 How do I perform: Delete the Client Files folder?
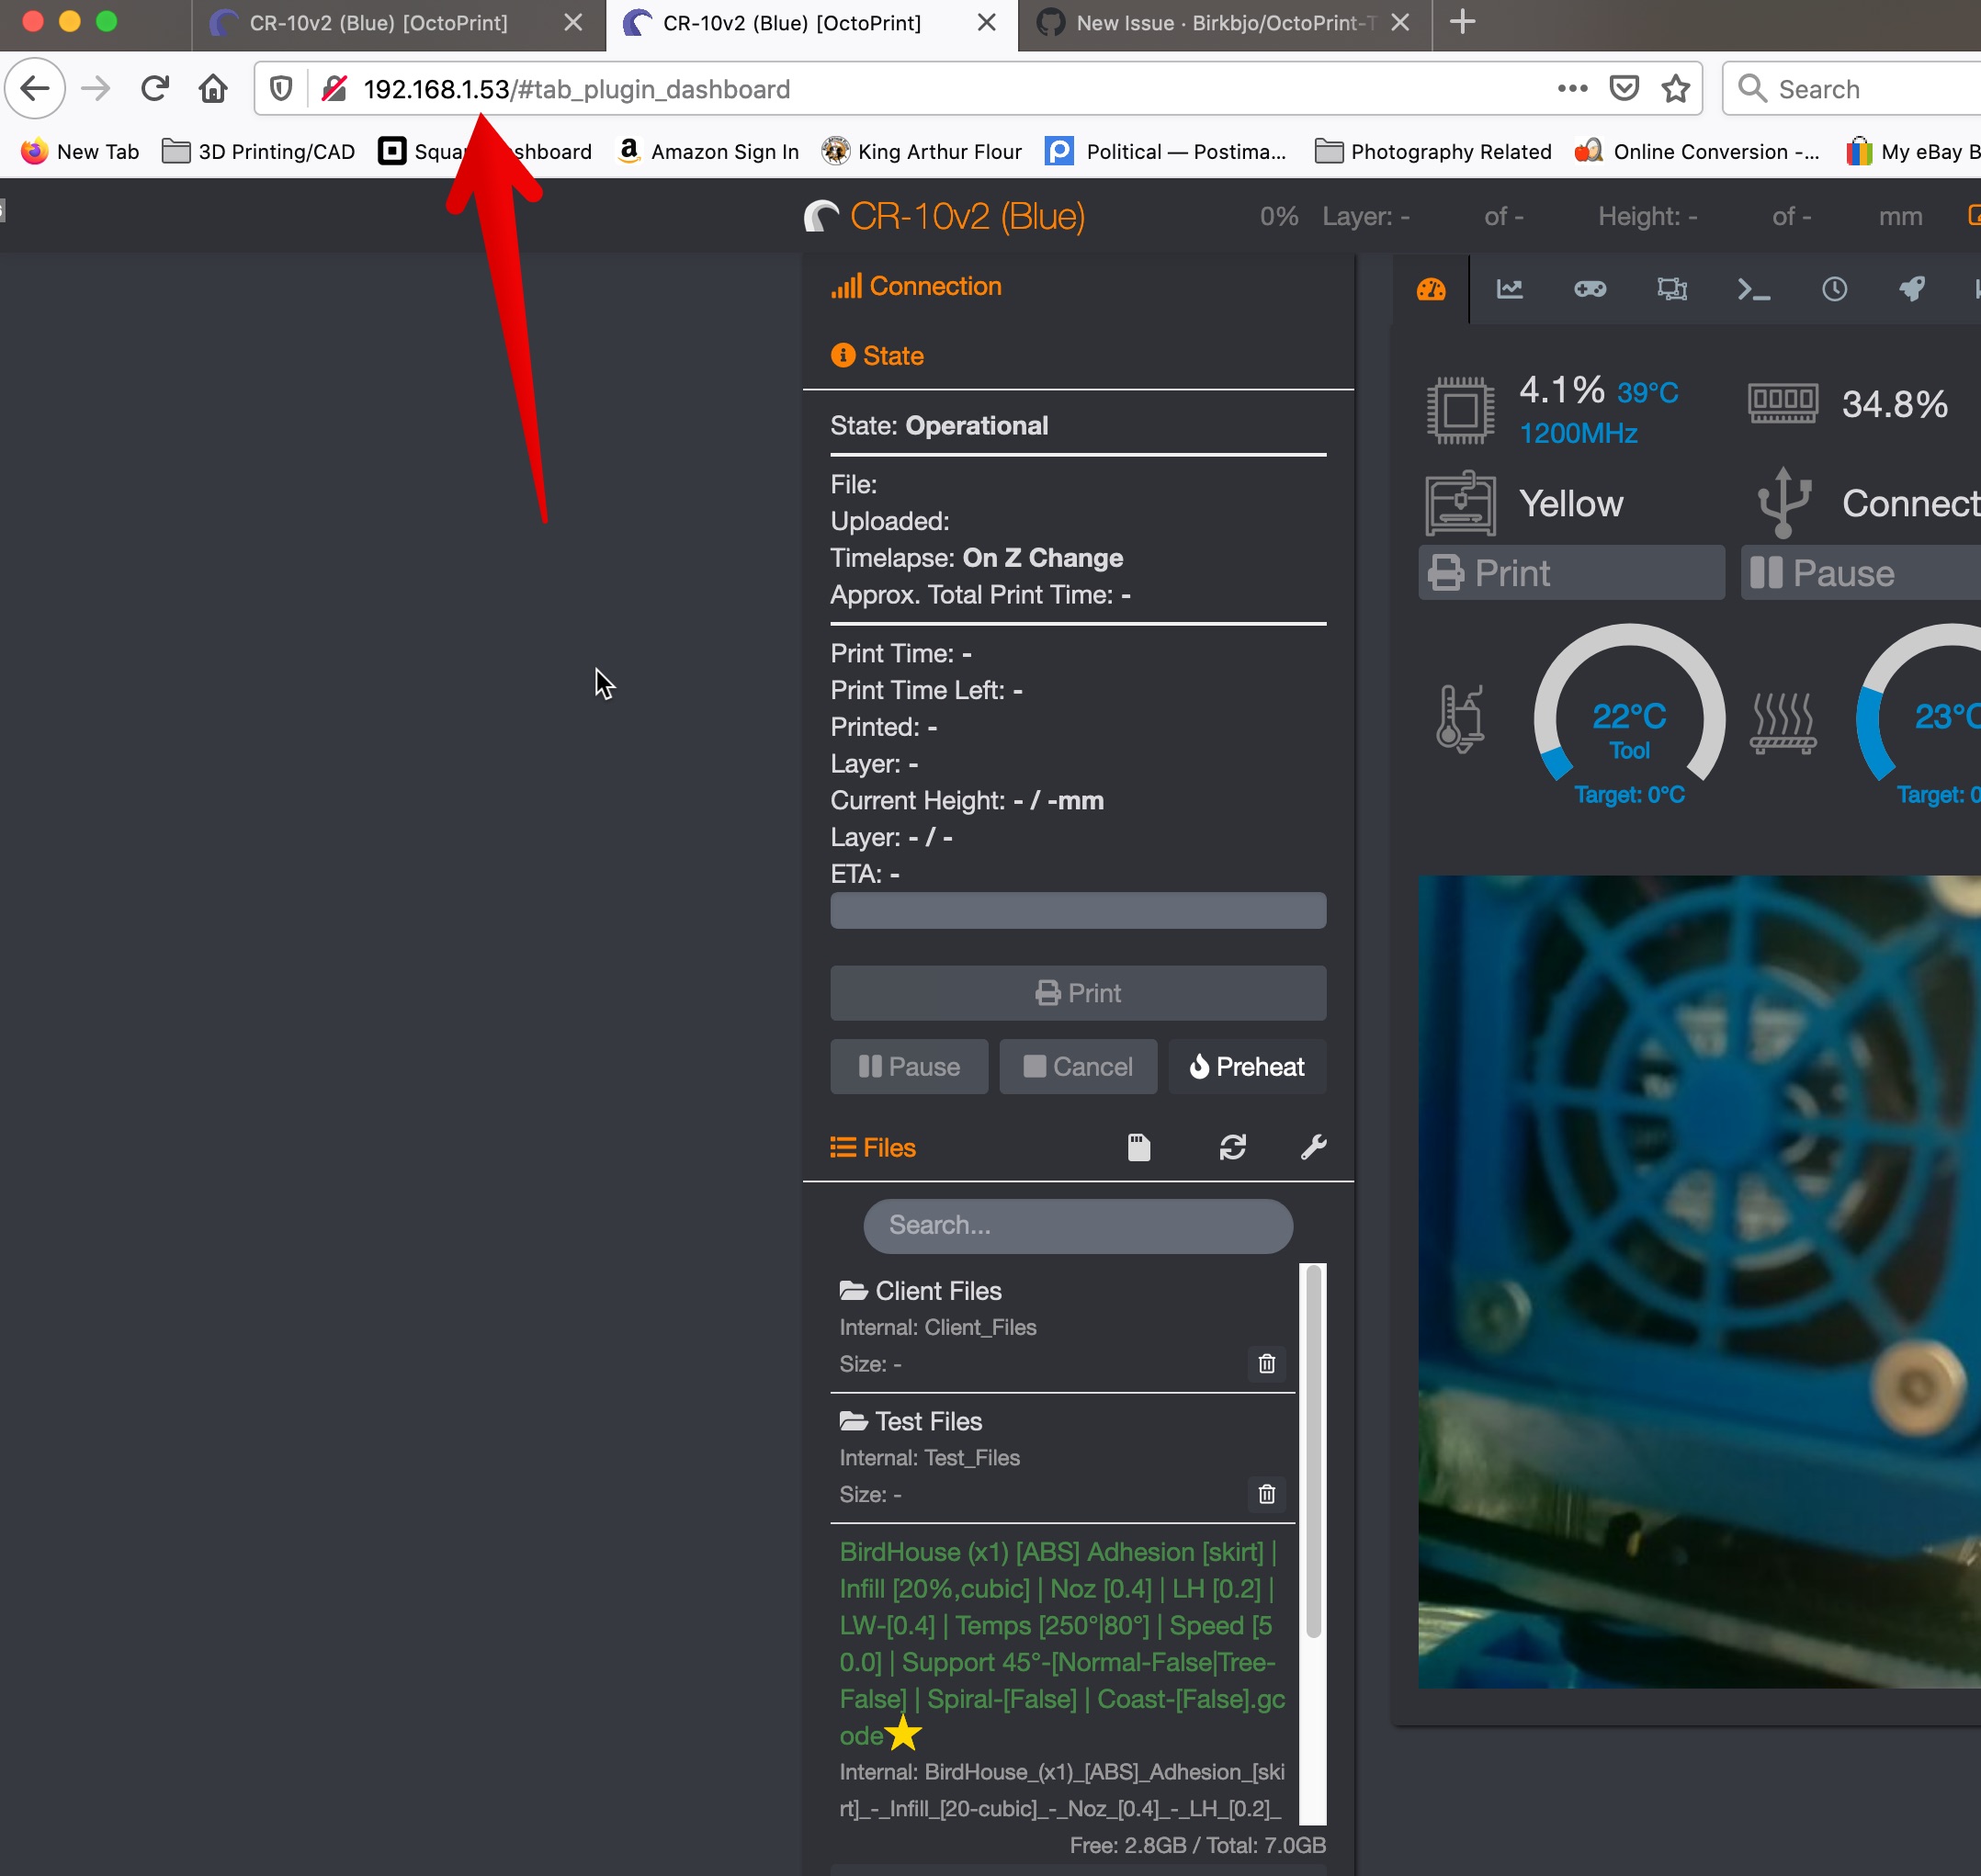click(1266, 1364)
